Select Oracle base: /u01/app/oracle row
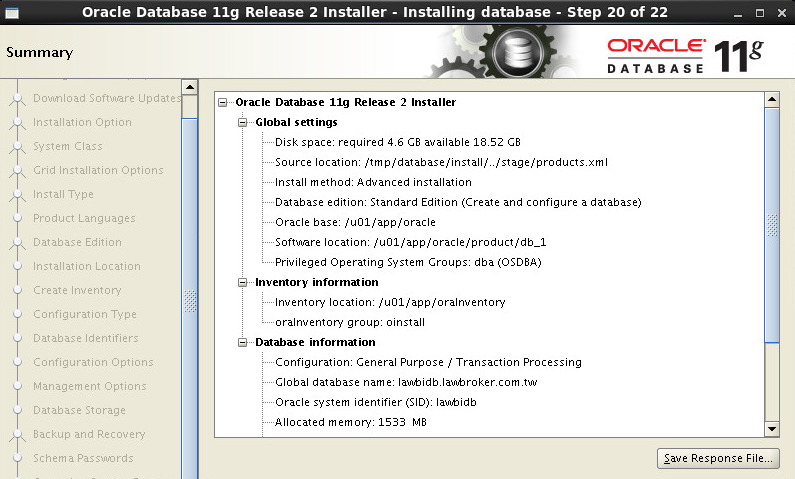 click(x=355, y=223)
